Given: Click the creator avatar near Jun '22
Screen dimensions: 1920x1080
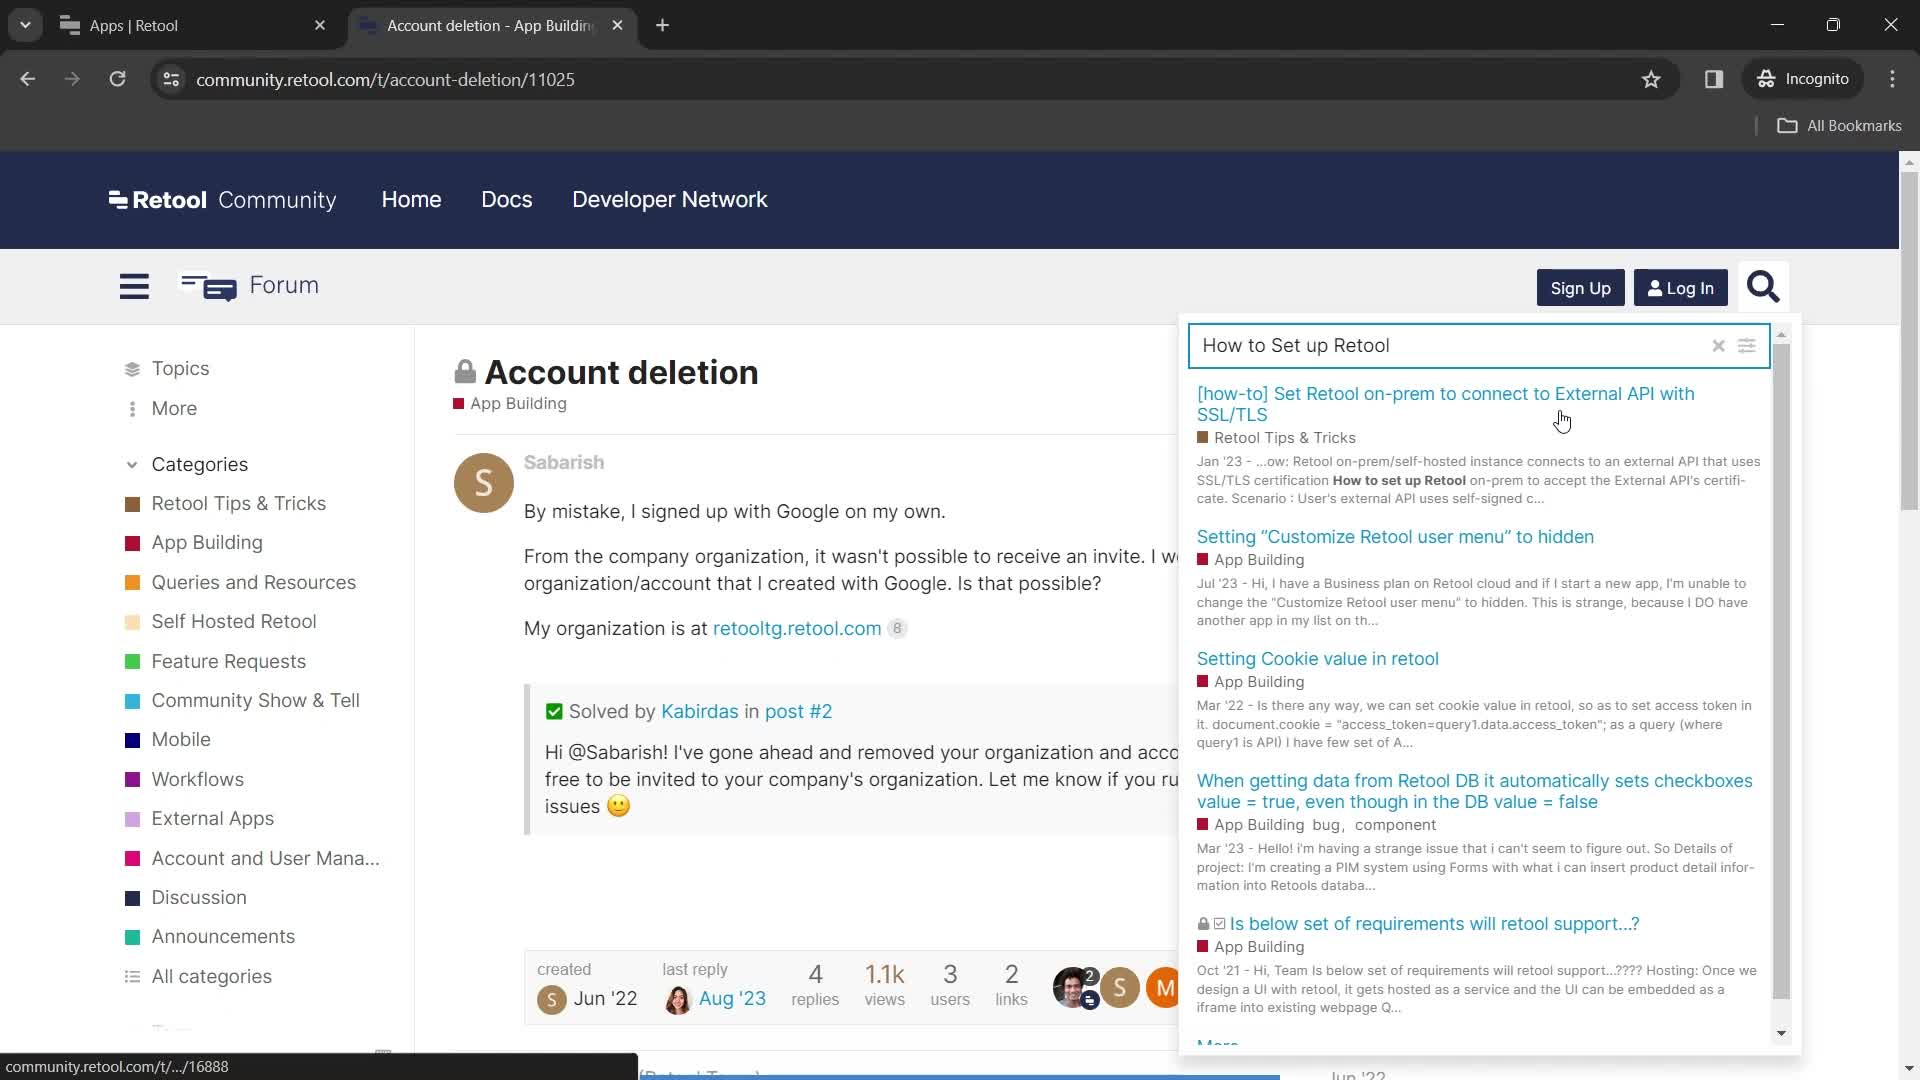Looking at the screenshot, I should click(551, 999).
